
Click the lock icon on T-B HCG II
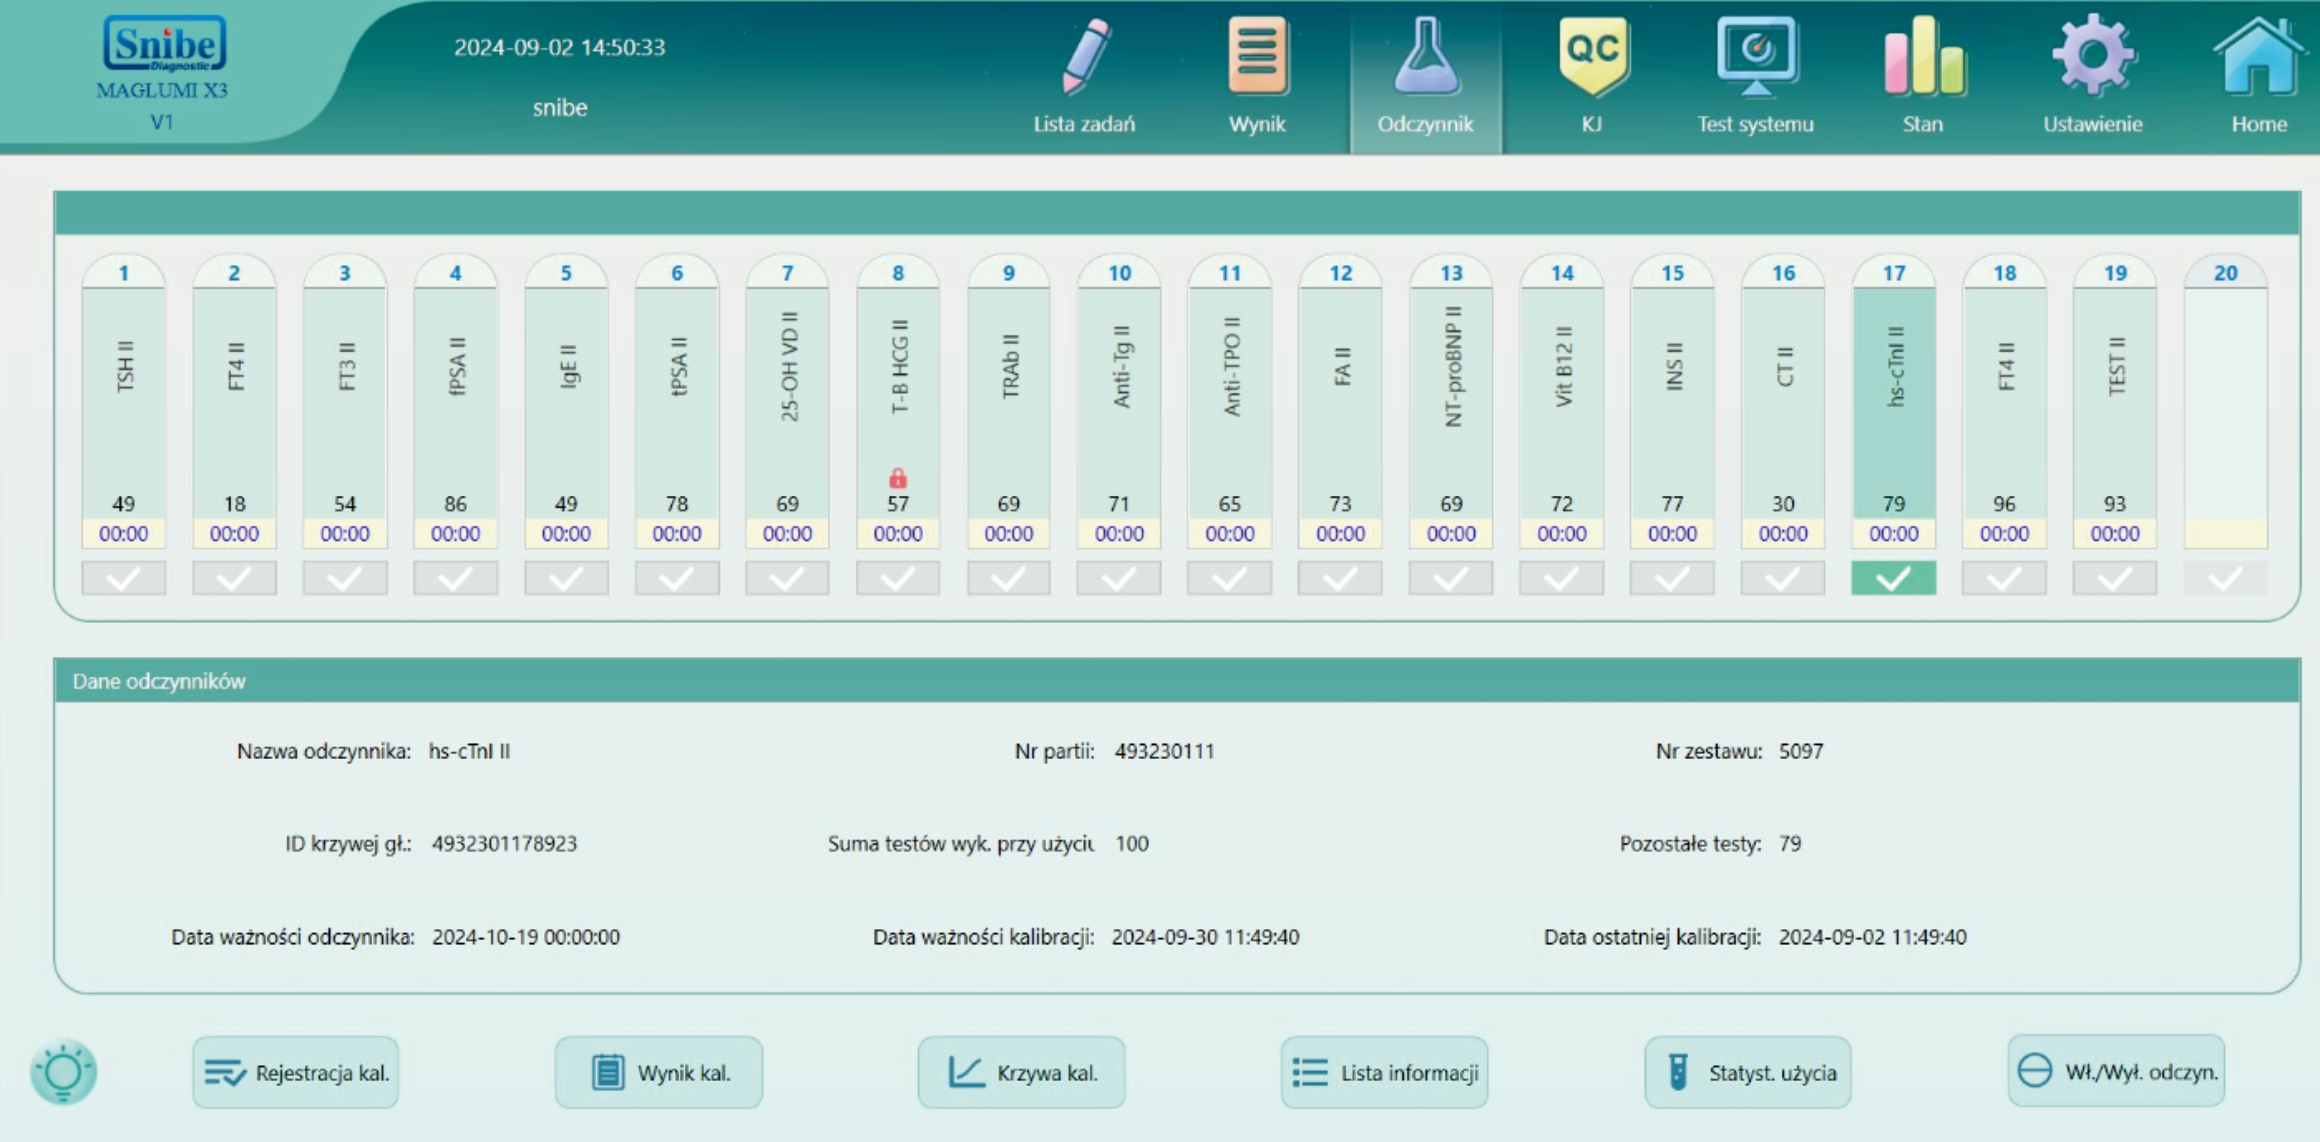click(898, 478)
